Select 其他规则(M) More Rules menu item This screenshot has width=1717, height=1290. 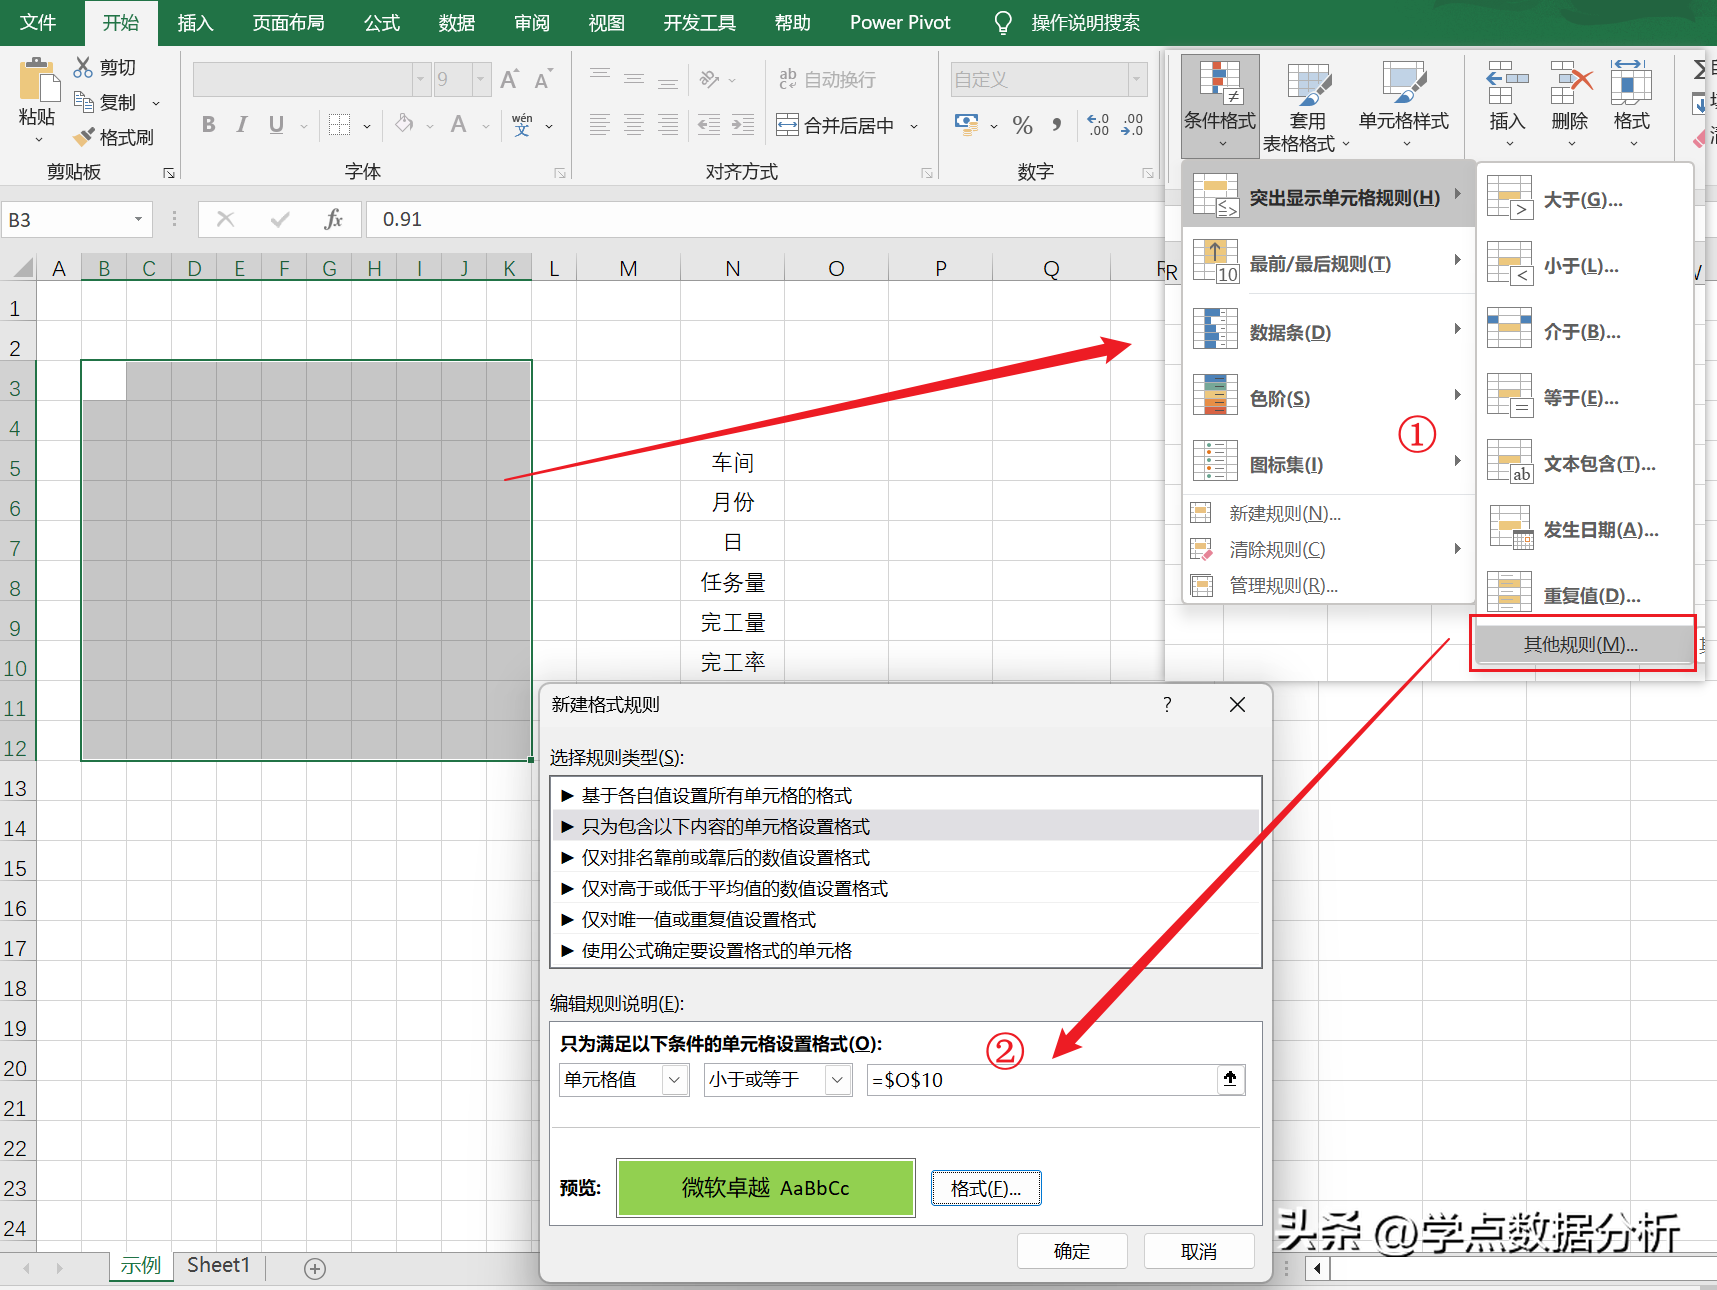[1581, 644]
